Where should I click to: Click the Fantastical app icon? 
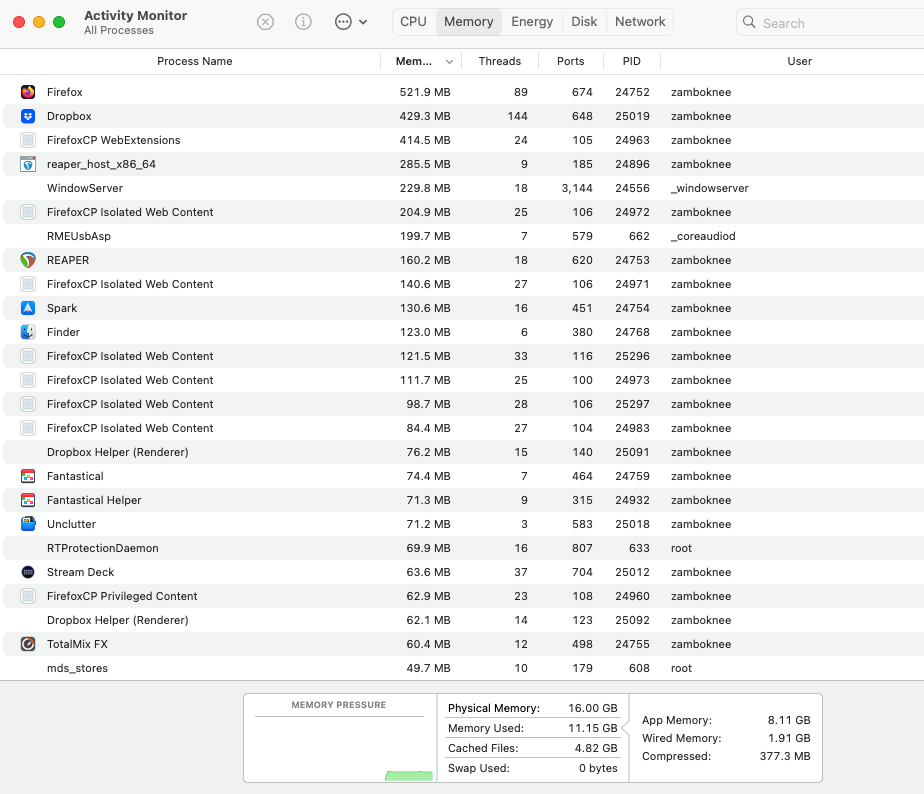[x=28, y=476]
